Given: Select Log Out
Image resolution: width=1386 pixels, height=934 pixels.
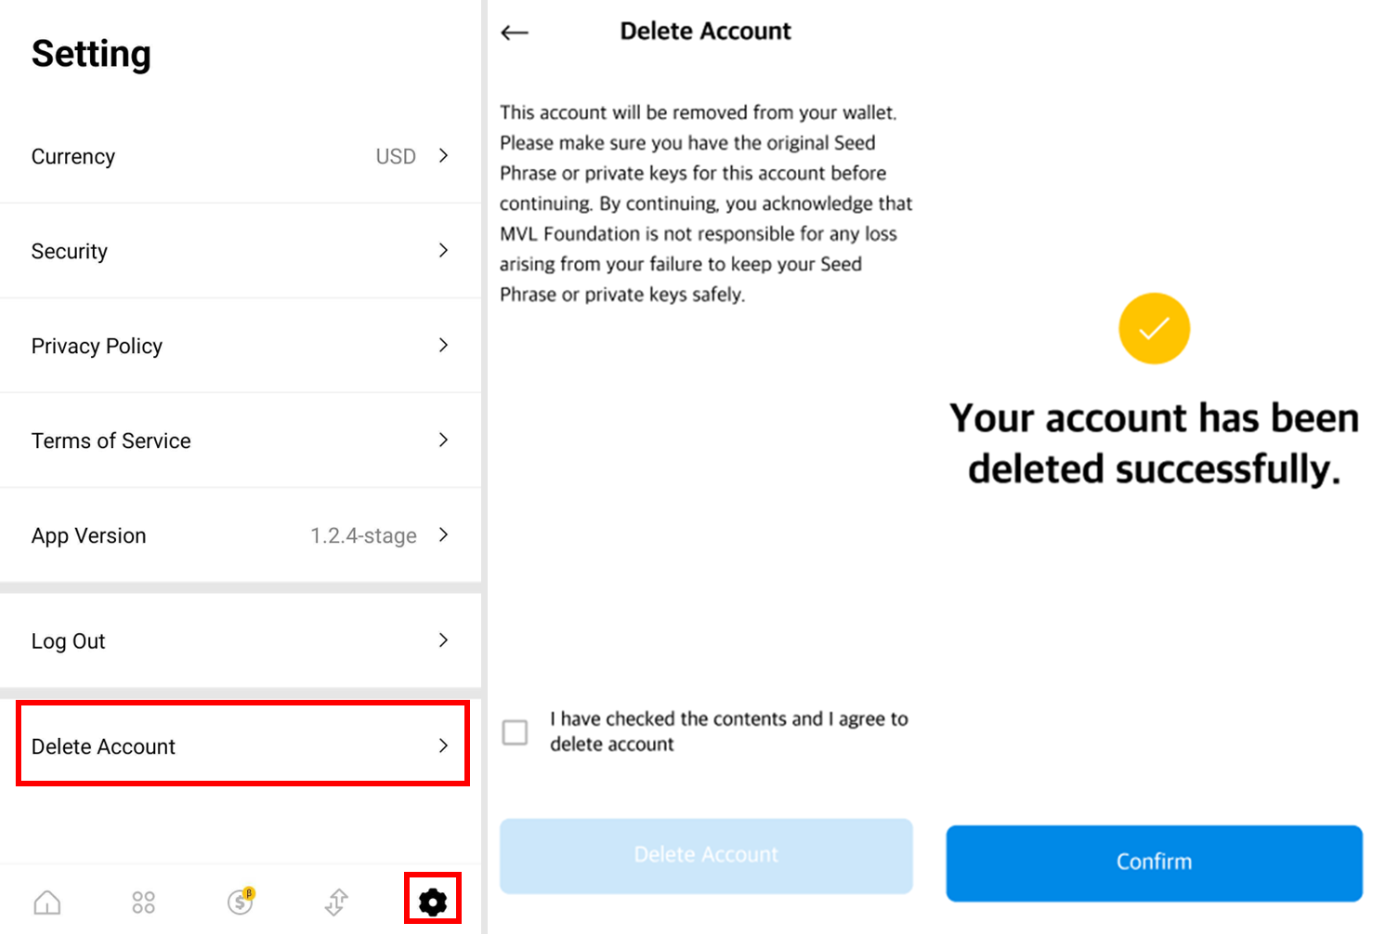Looking at the screenshot, I should pyautogui.click(x=240, y=641).
